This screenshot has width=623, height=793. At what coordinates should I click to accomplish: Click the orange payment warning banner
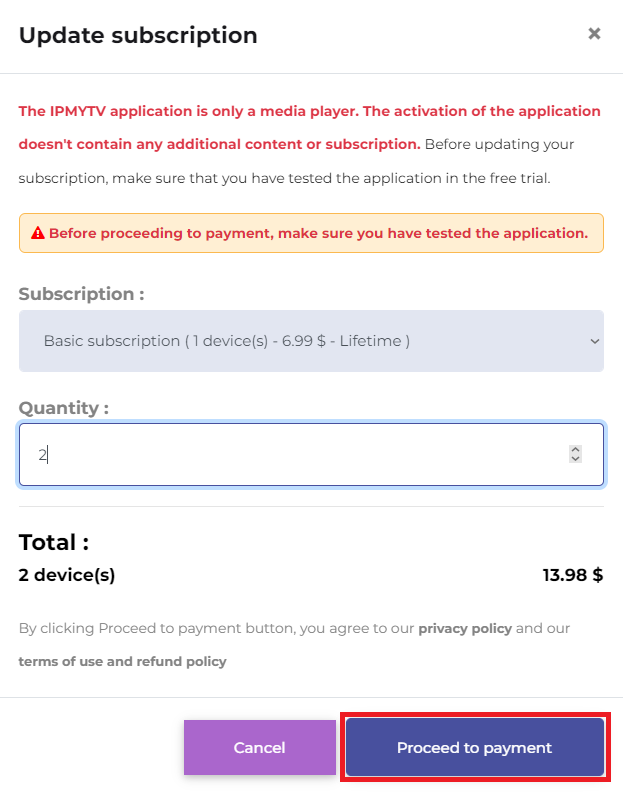312,233
